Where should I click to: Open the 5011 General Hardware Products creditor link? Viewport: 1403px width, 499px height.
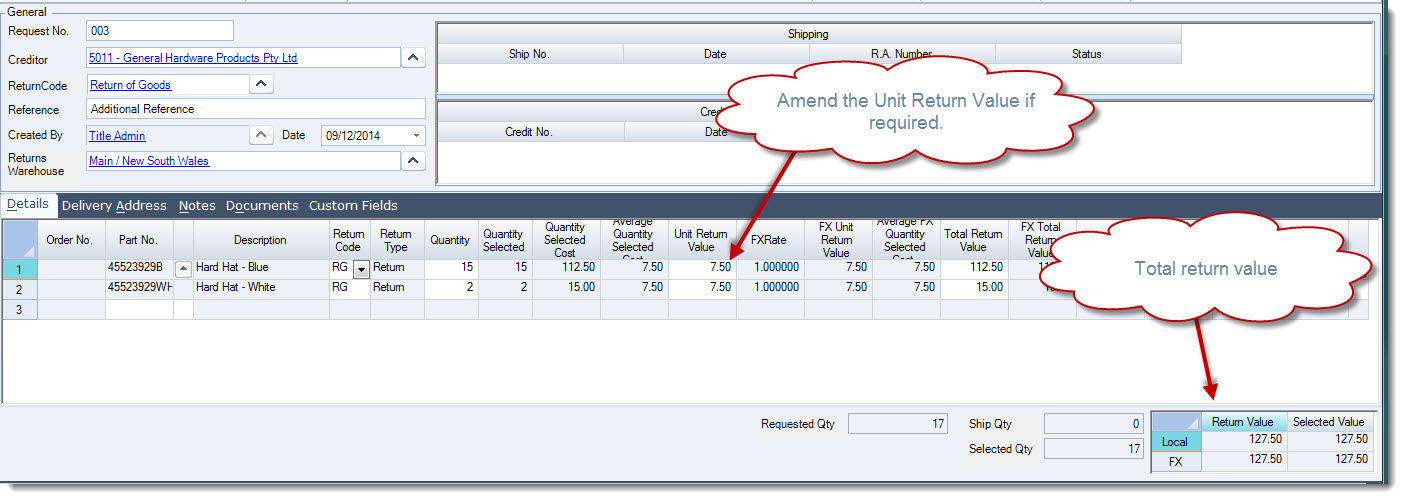193,58
